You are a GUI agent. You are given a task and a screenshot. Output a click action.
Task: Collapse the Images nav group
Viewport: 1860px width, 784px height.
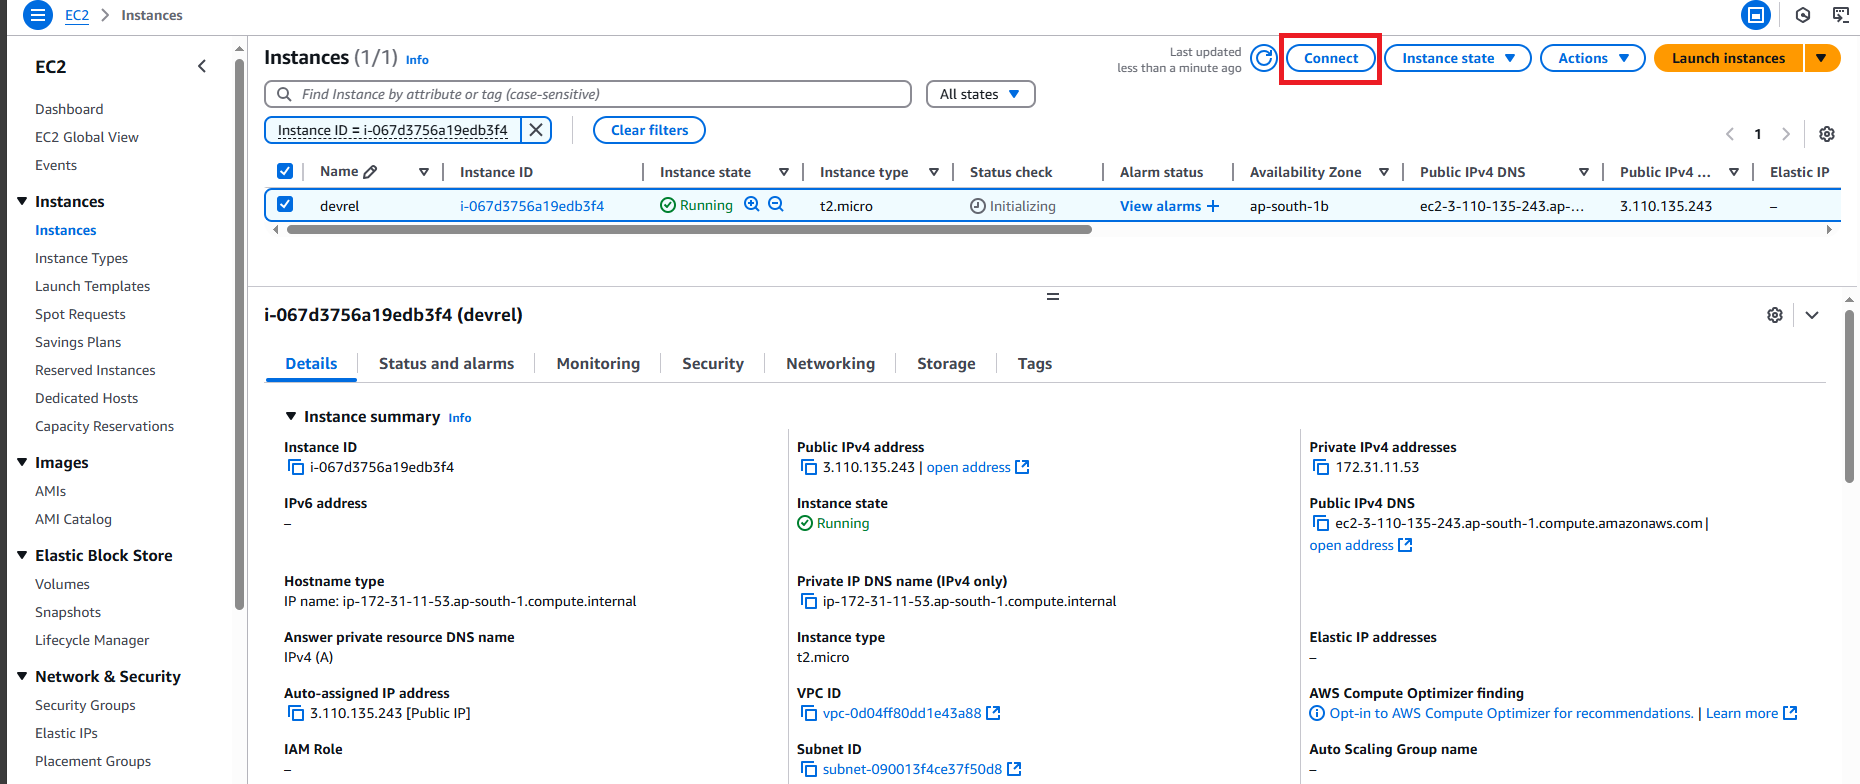click(22, 462)
